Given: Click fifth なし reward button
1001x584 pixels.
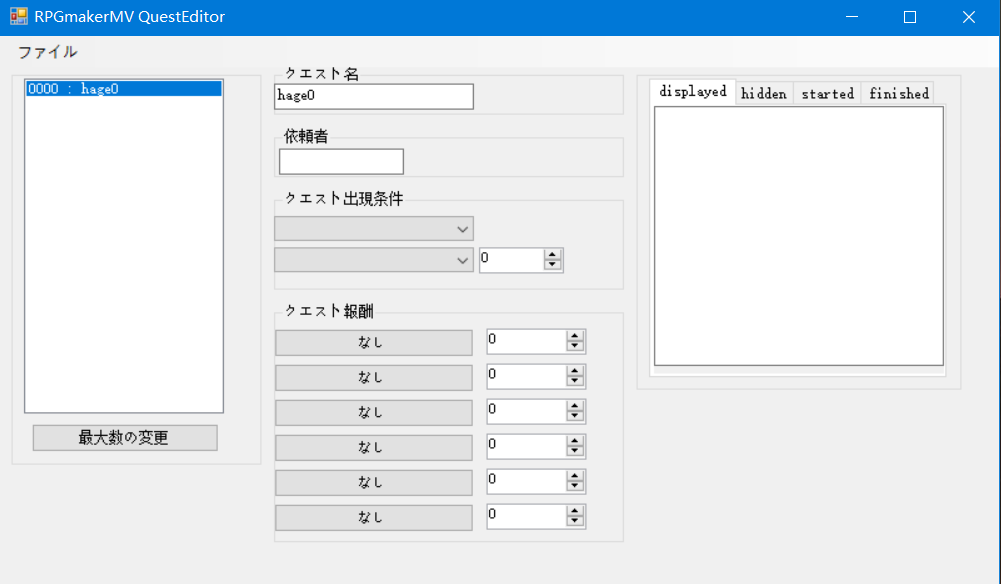Looking at the screenshot, I should tap(374, 483).
